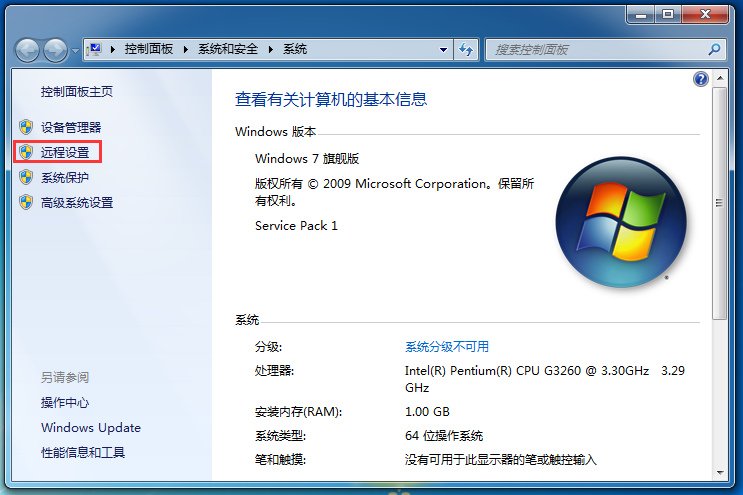
Task: Click the Intel(R) Pentium(R) CPU processor value
Action: coord(545,379)
